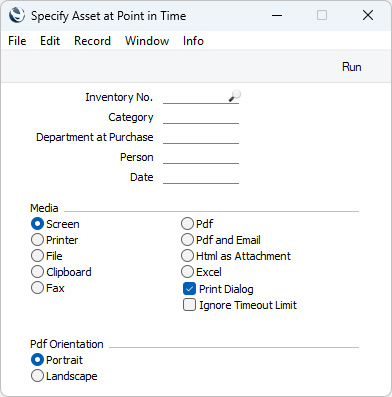Open the Info menu
Screen dimensions: 392x397
point(193,41)
